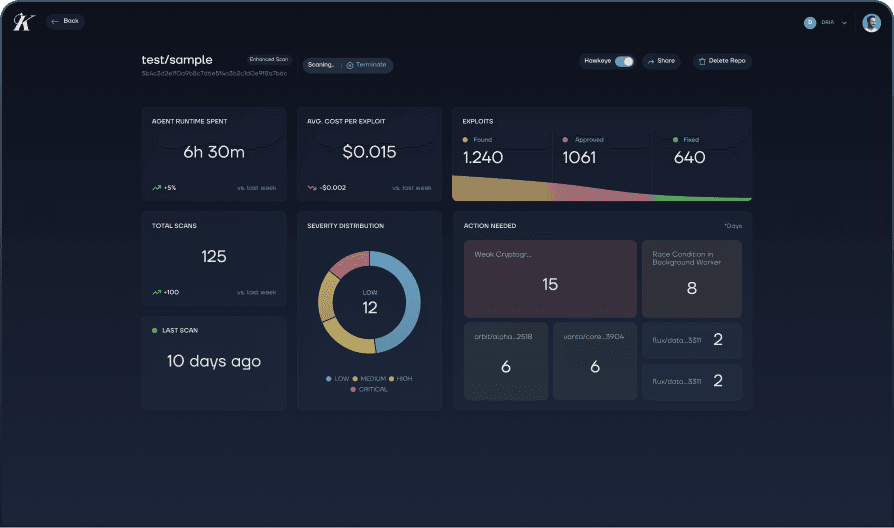Click the *Days label in Action Needed
The image size is (894, 528).
click(x=733, y=226)
